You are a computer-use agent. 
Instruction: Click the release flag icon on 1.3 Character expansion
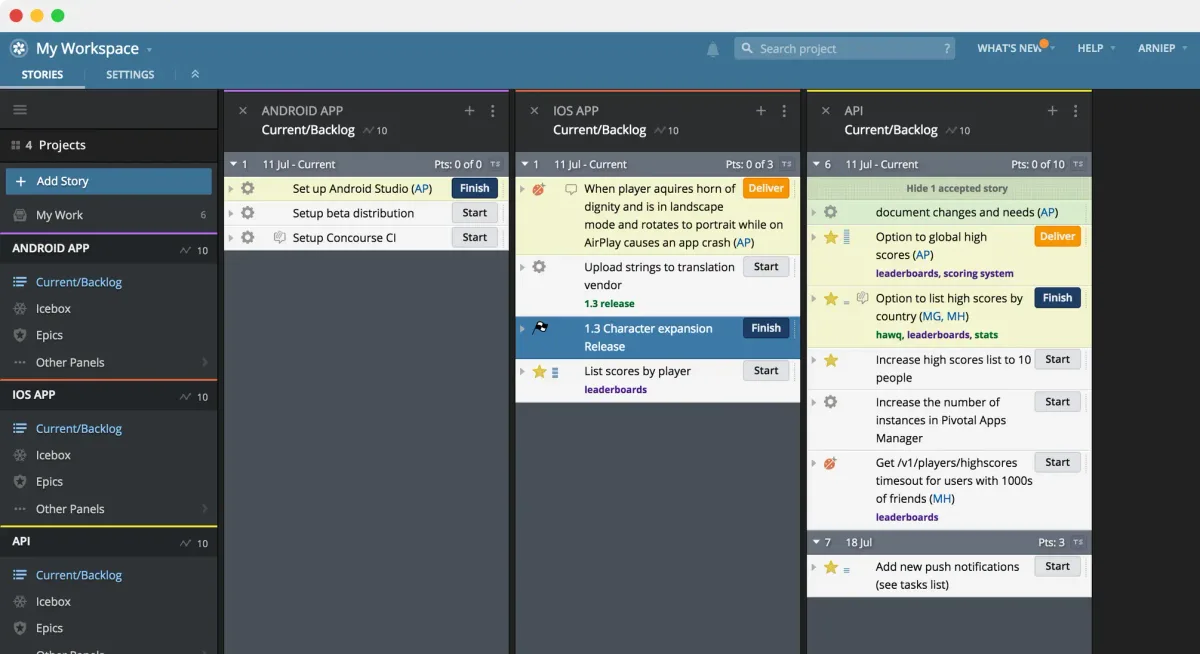(539, 328)
